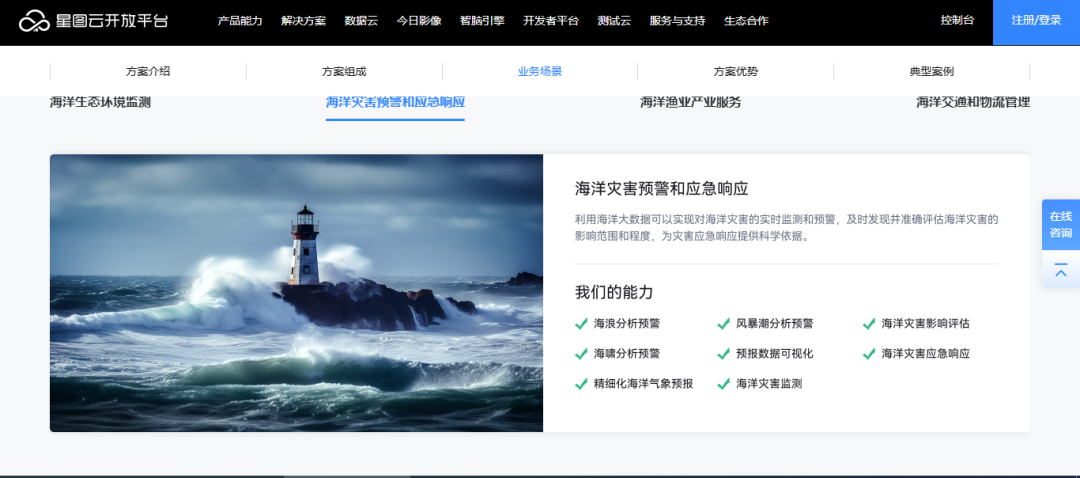Click checkmark icon beside 预报数据可视化

(x=723, y=354)
